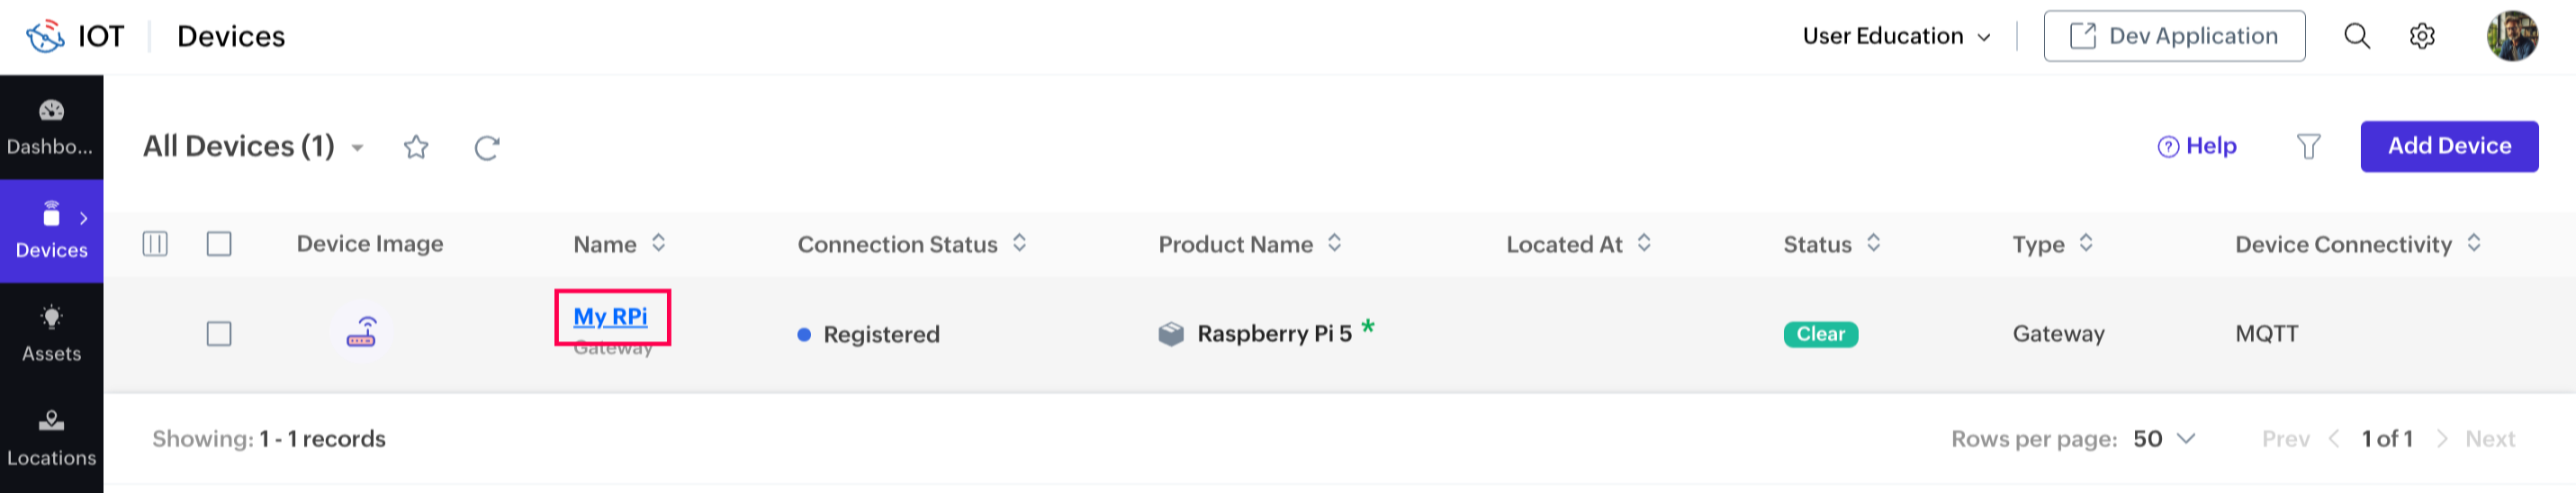The height and width of the screenshot is (493, 2576).
Task: Open Assets in the sidebar
Action: click(51, 334)
